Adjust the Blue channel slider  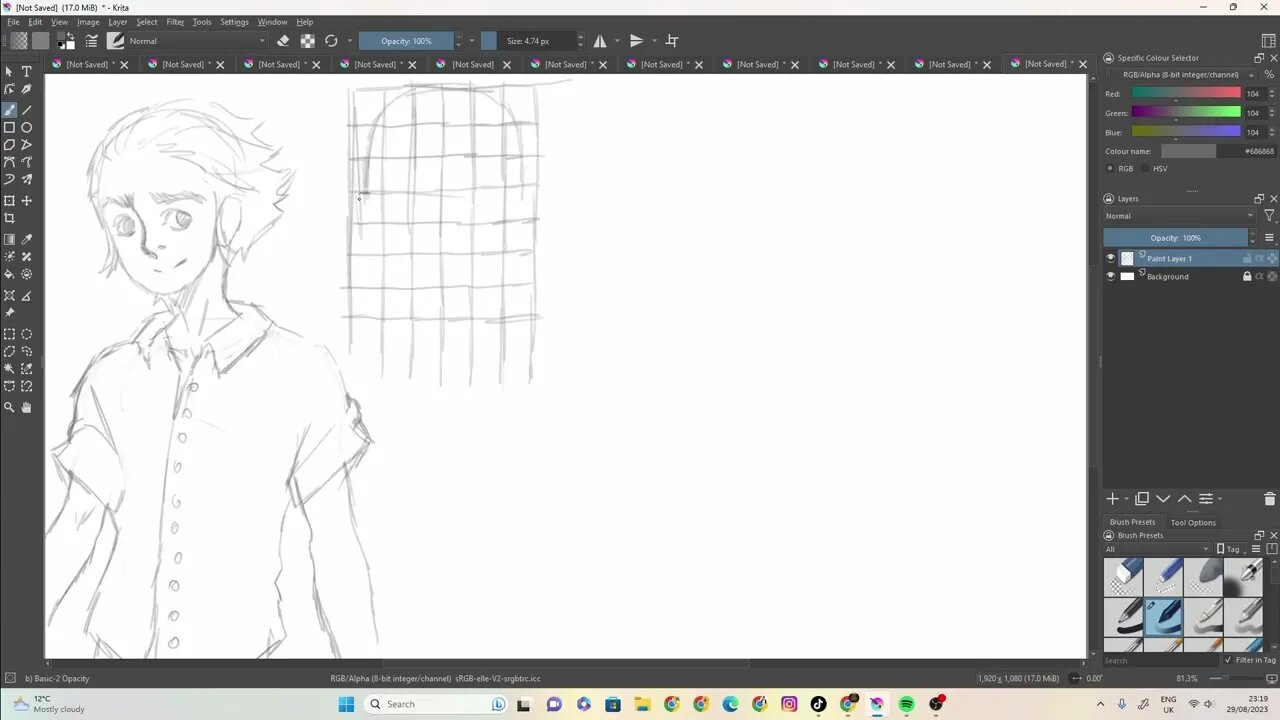(1186, 132)
